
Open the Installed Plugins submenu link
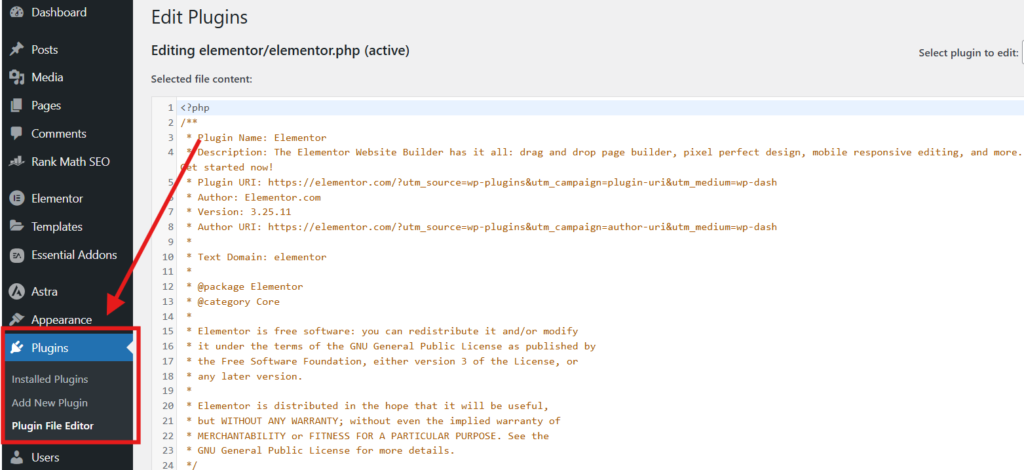[50, 379]
